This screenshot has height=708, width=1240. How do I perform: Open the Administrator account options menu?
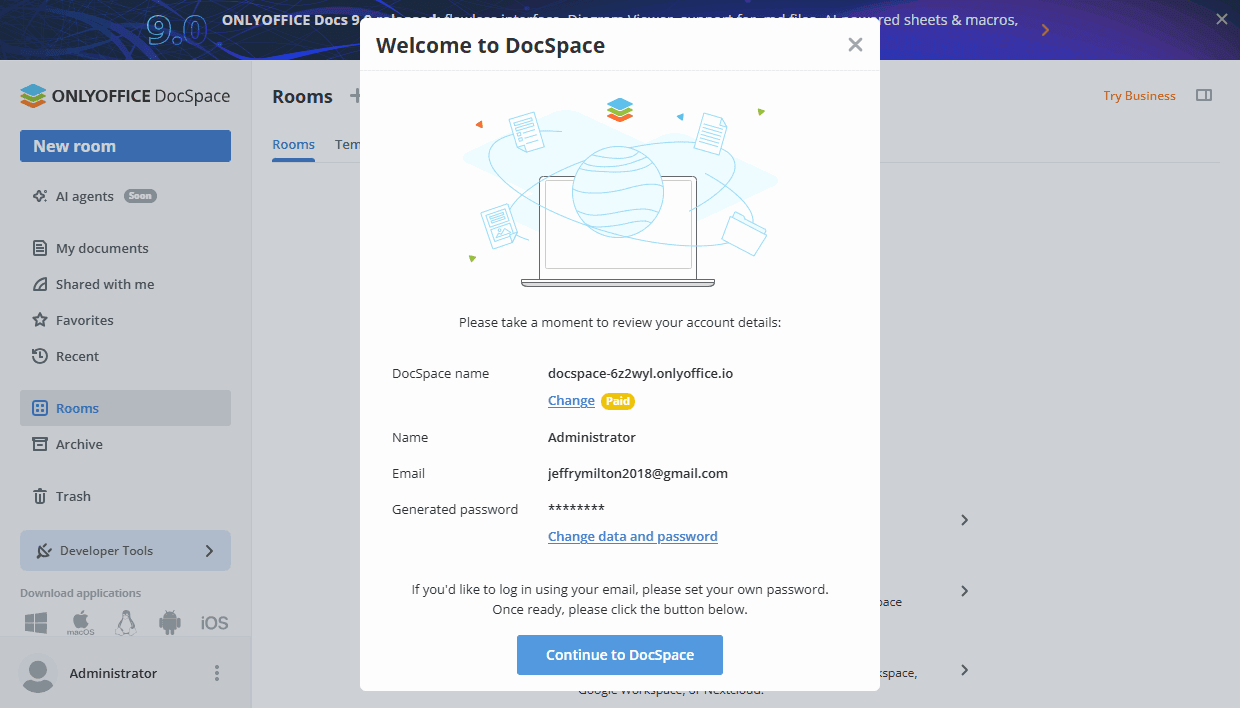click(216, 673)
